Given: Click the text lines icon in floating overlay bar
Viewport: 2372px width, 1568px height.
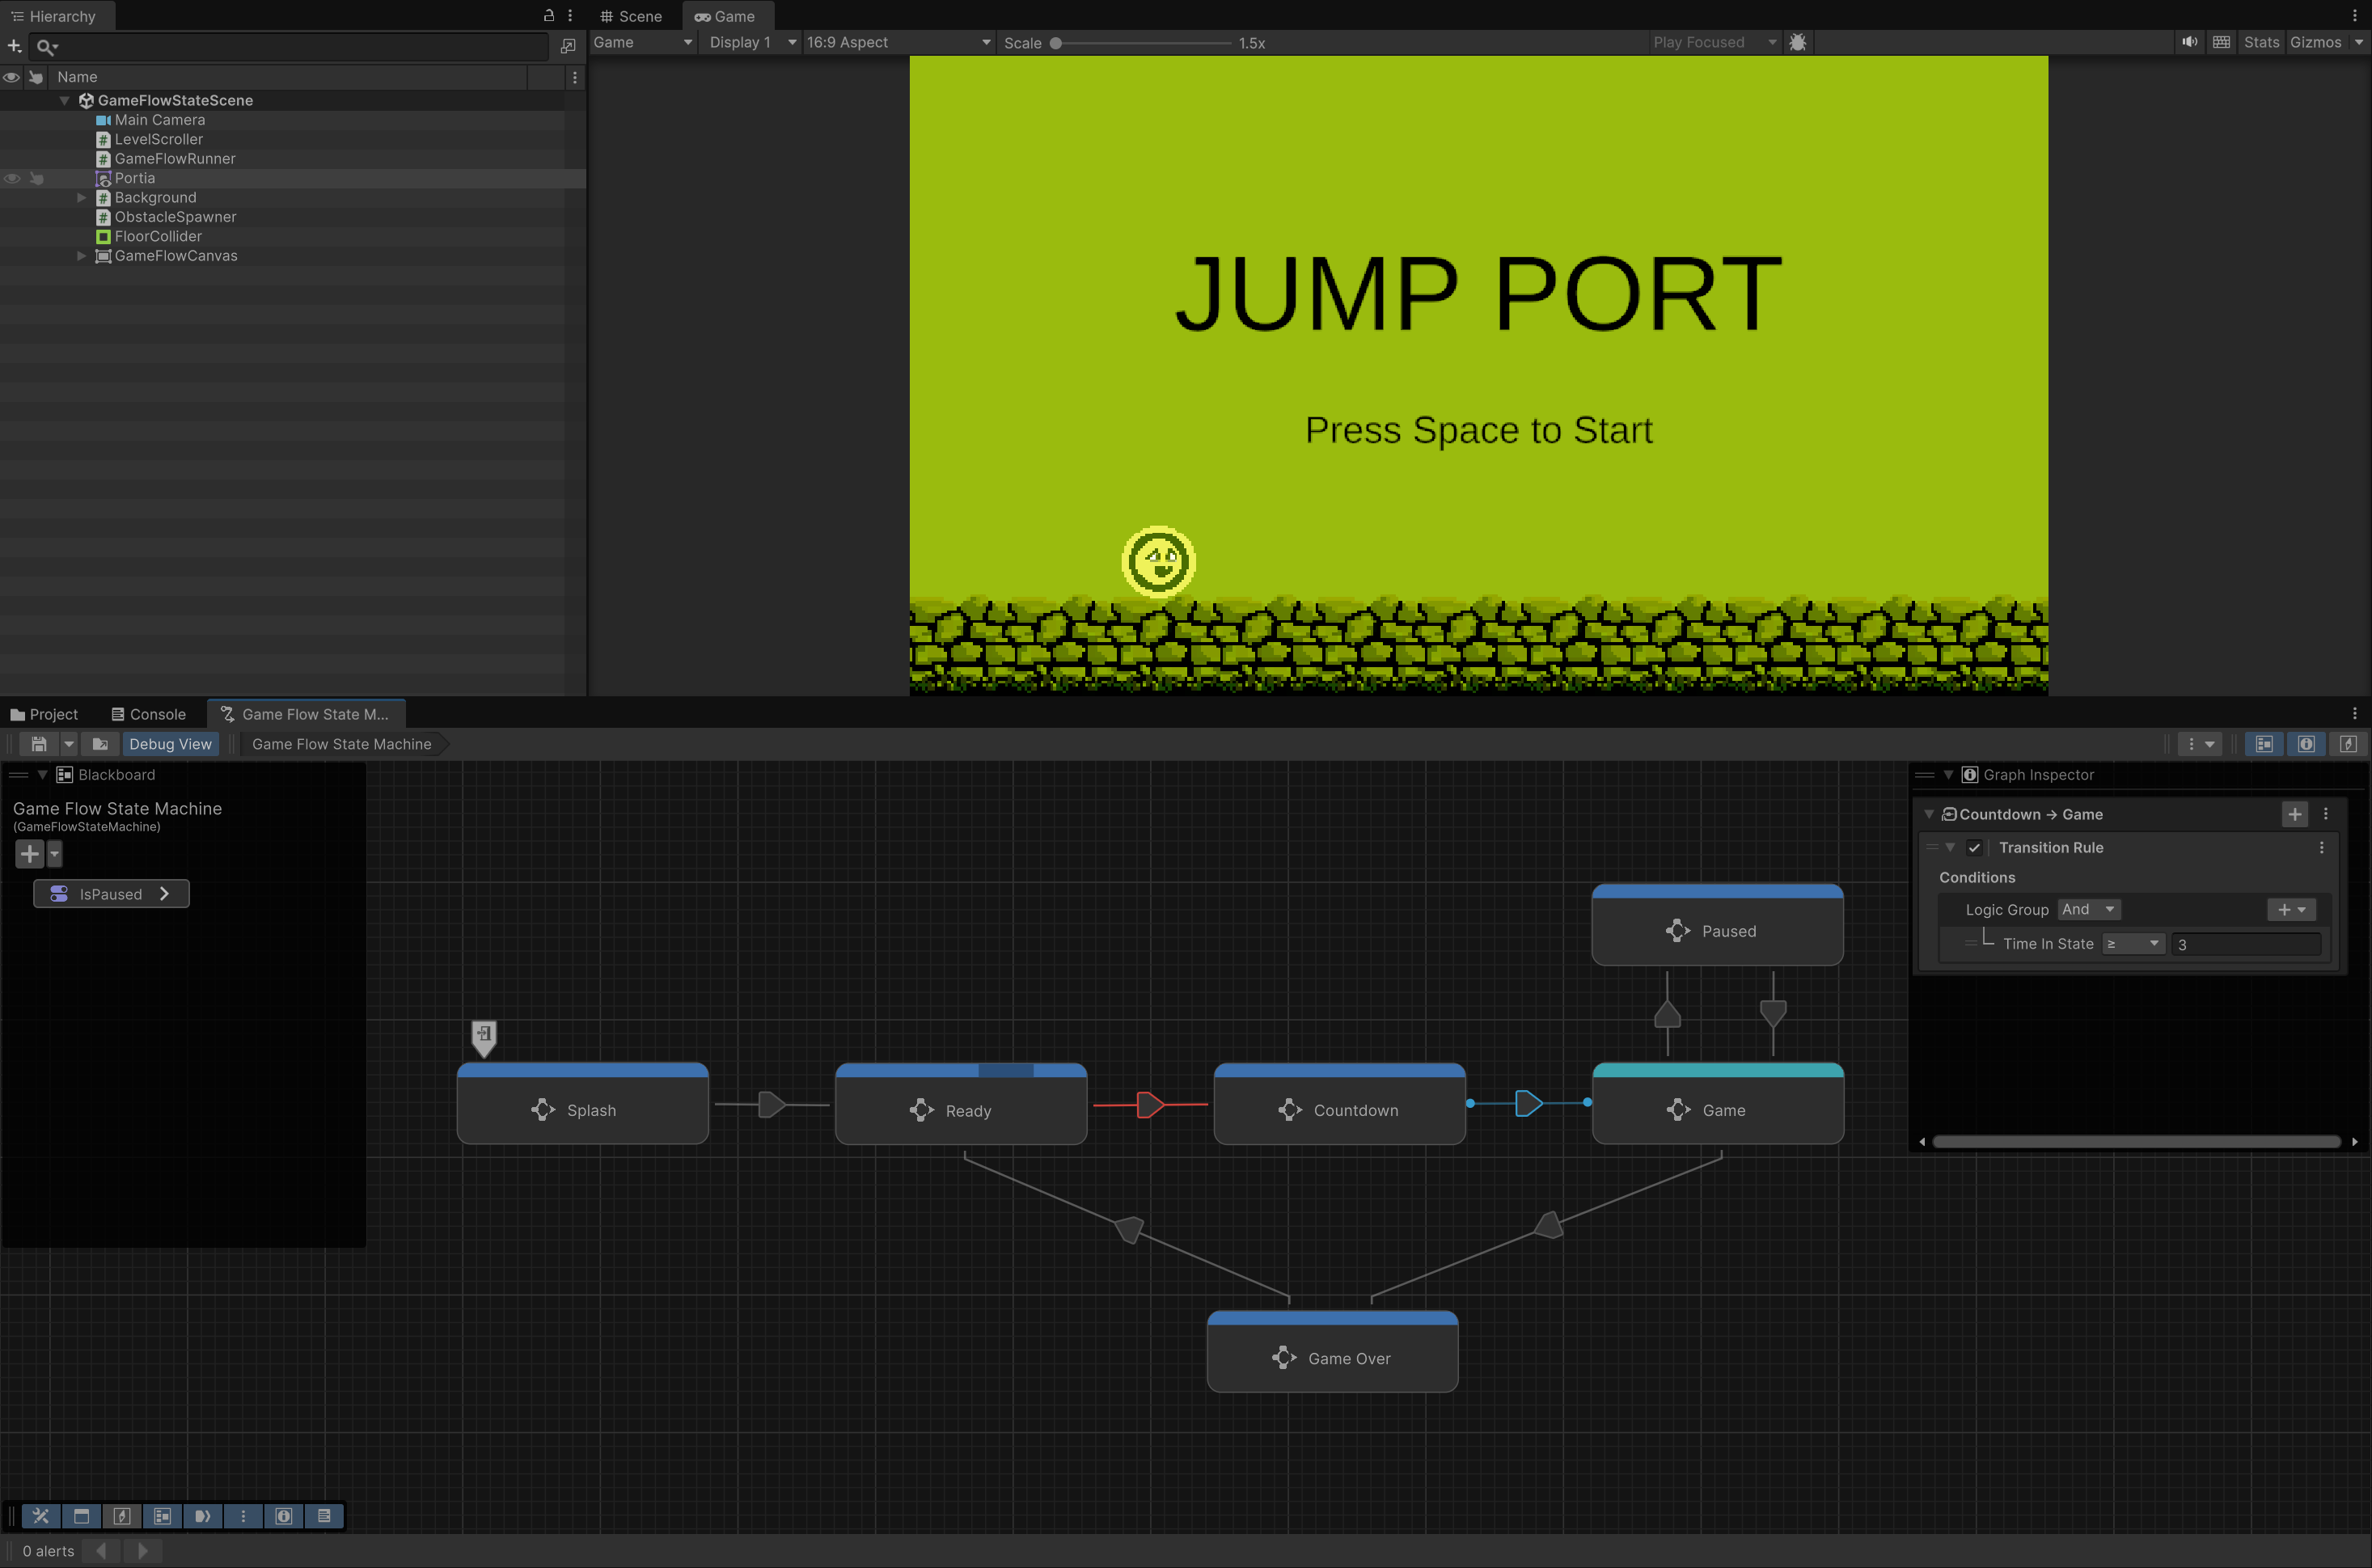Looking at the screenshot, I should (x=324, y=1516).
